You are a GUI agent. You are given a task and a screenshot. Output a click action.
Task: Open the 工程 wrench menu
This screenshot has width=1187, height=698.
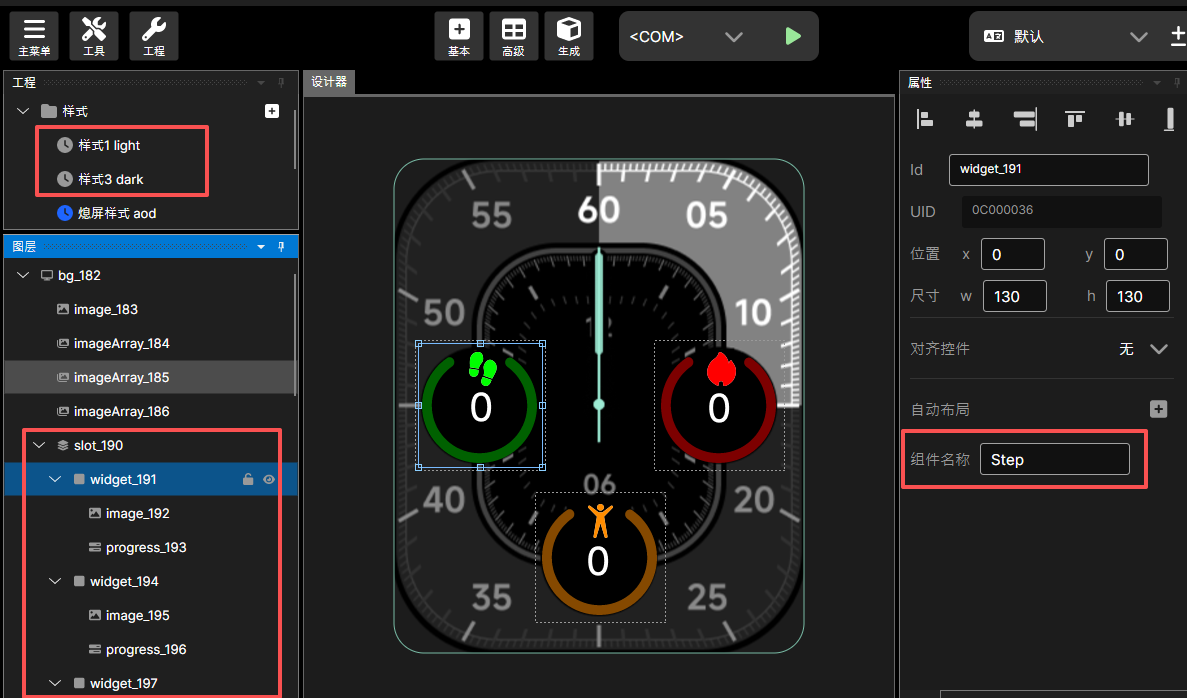(x=154, y=36)
